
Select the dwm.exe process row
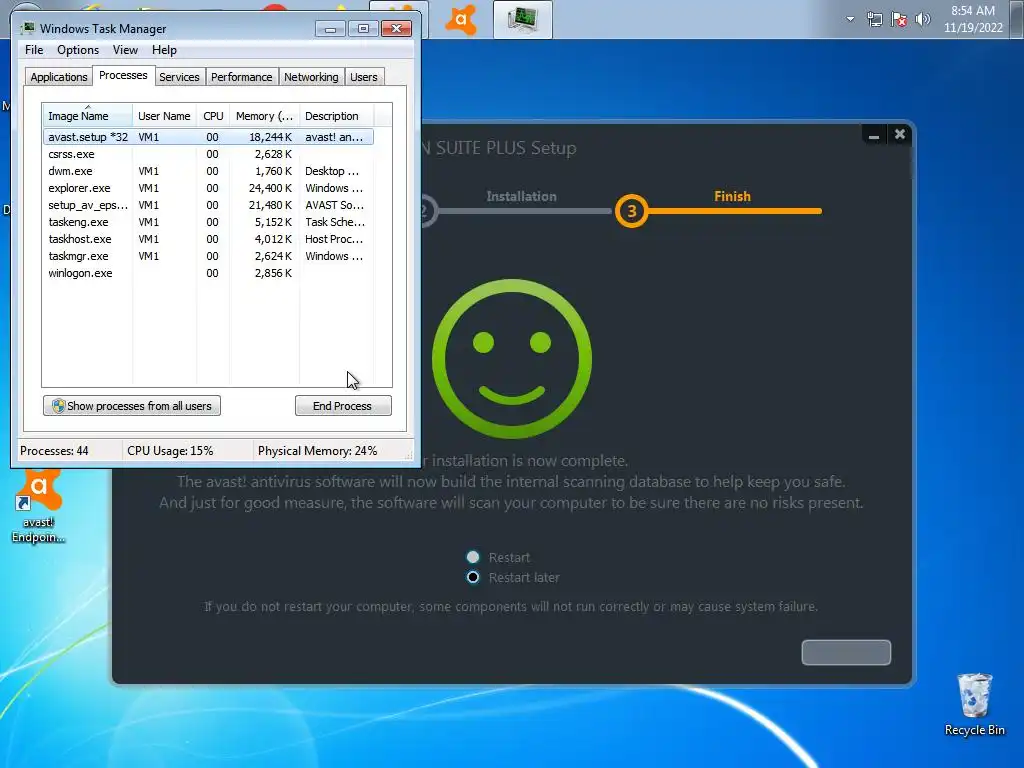click(x=208, y=171)
